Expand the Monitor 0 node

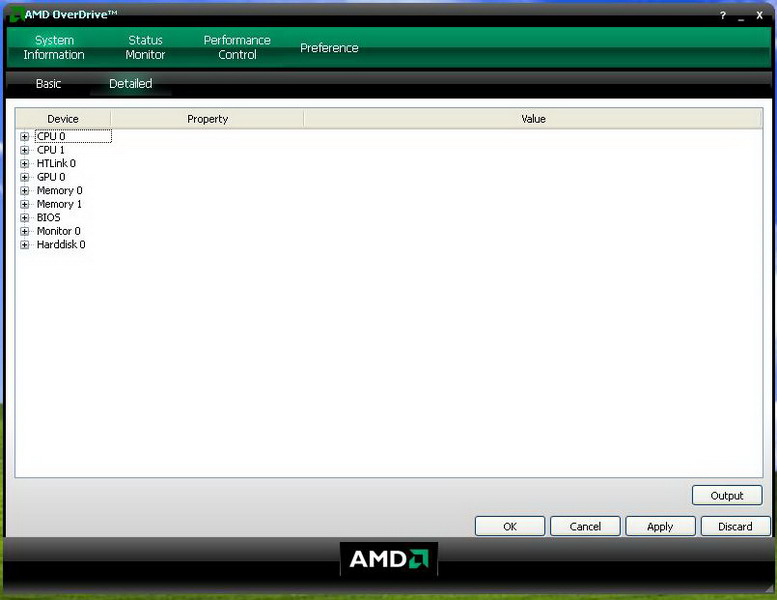pyautogui.click(x=24, y=231)
